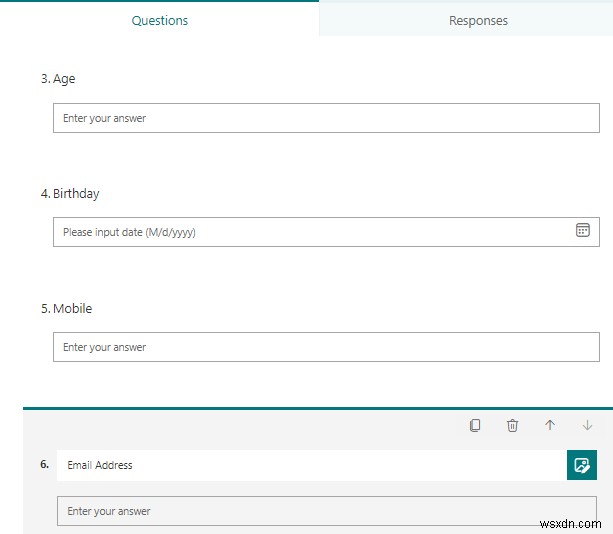The height and width of the screenshot is (534, 613).
Task: Move the Email Address question up
Action: point(549,425)
